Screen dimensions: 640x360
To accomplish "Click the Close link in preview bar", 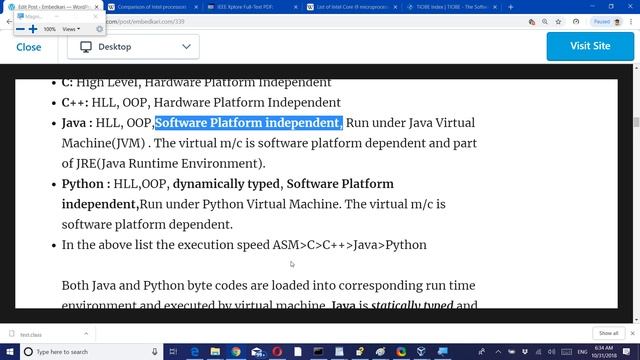I will click(29, 47).
